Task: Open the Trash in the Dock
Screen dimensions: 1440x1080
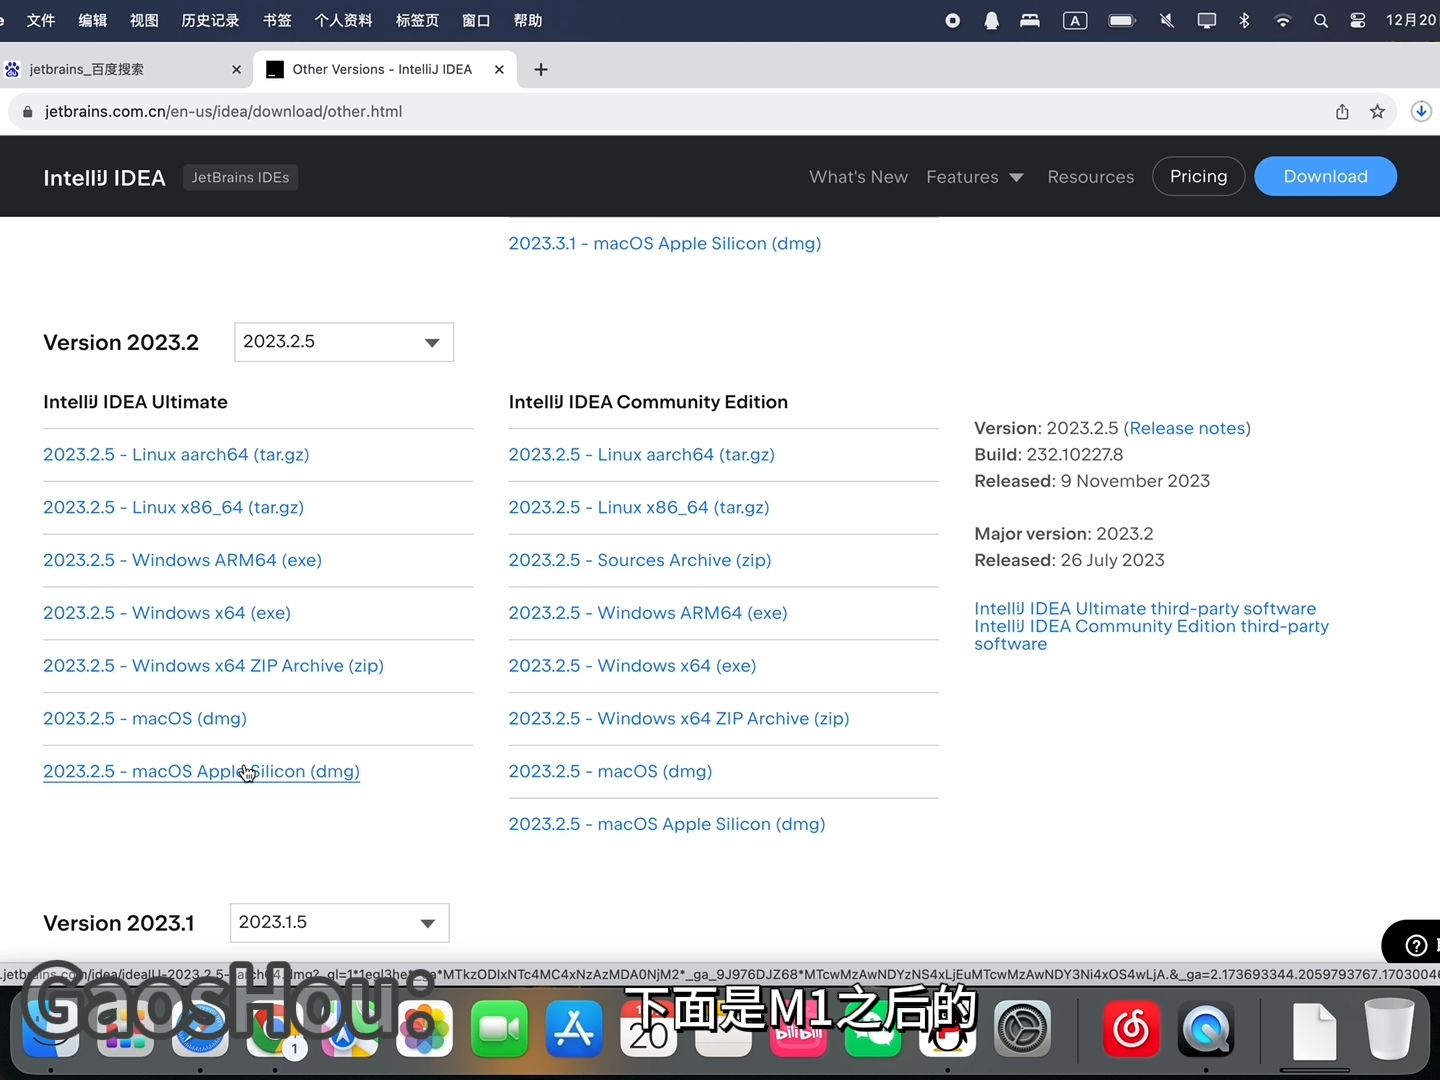Action: tap(1389, 1028)
